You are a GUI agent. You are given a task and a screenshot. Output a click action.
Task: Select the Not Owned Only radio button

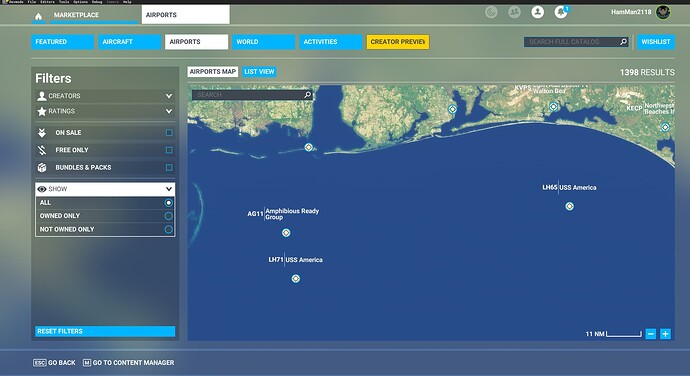(x=169, y=229)
